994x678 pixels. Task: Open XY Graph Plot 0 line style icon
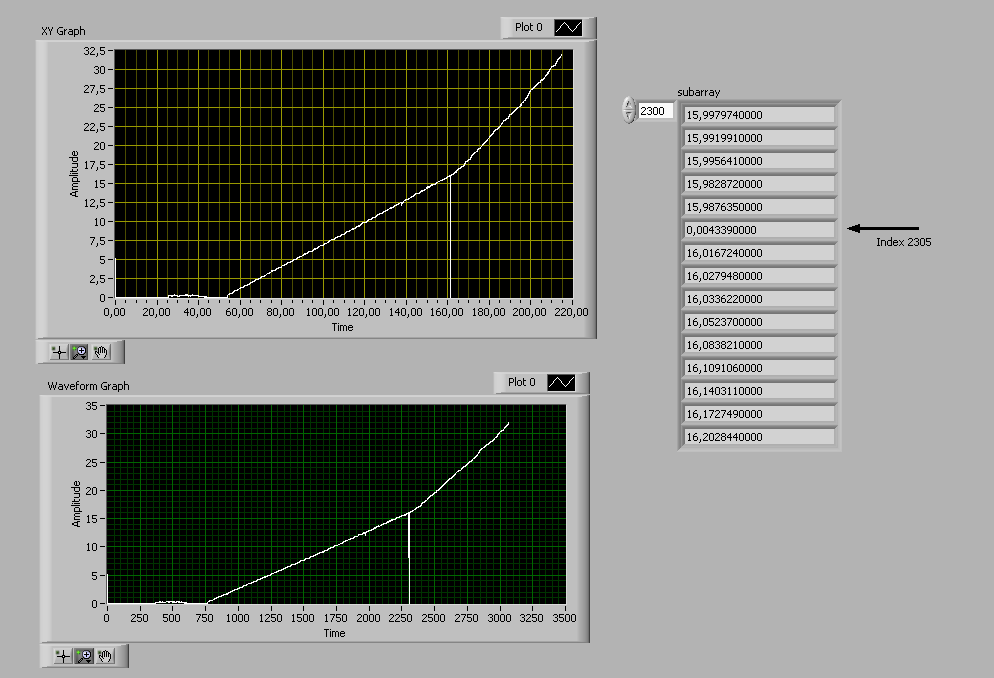click(x=568, y=27)
